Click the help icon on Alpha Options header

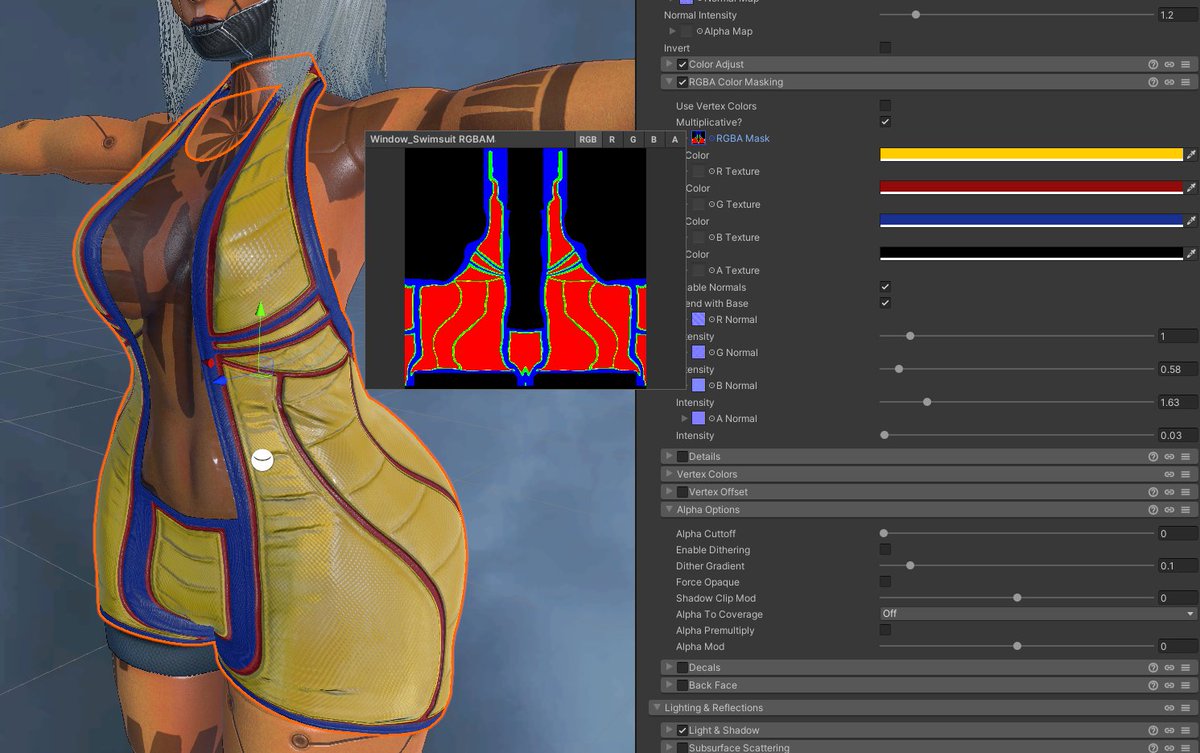coord(1153,510)
